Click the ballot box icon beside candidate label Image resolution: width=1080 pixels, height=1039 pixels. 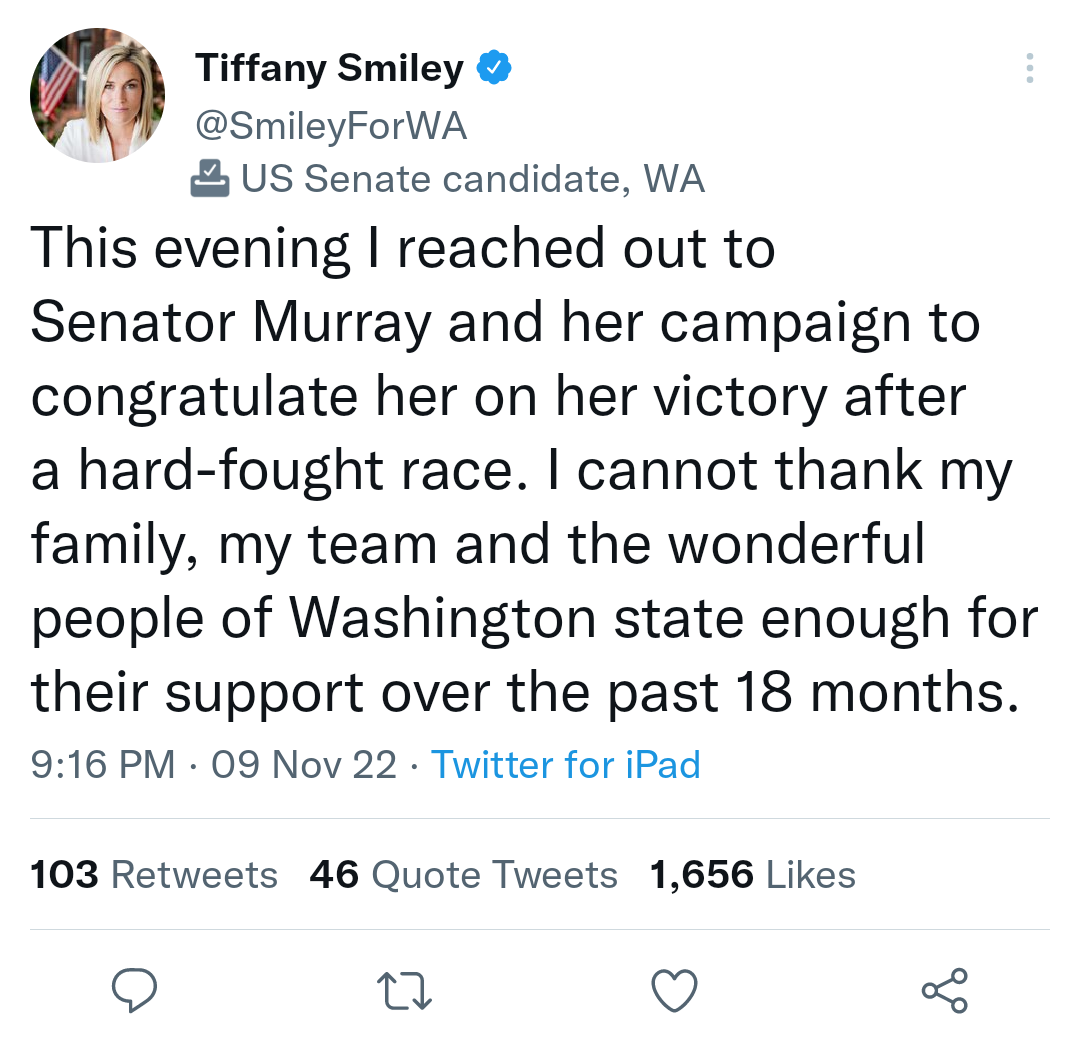pos(209,178)
